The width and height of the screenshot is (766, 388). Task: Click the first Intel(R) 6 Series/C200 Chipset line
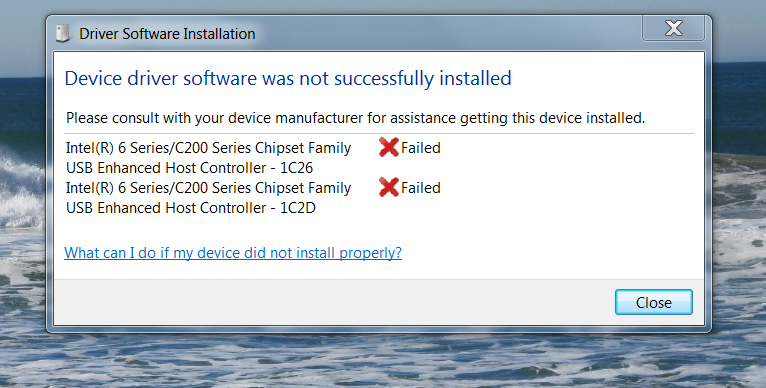209,148
